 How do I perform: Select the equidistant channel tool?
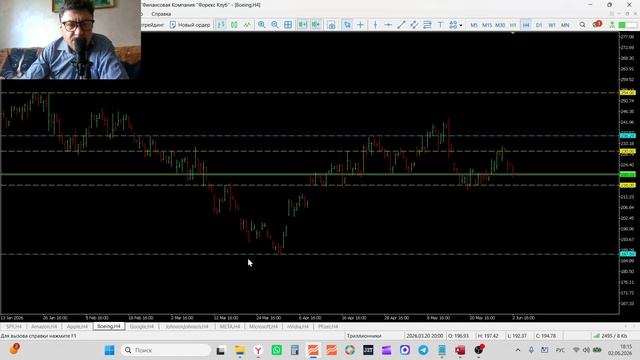coord(414,25)
